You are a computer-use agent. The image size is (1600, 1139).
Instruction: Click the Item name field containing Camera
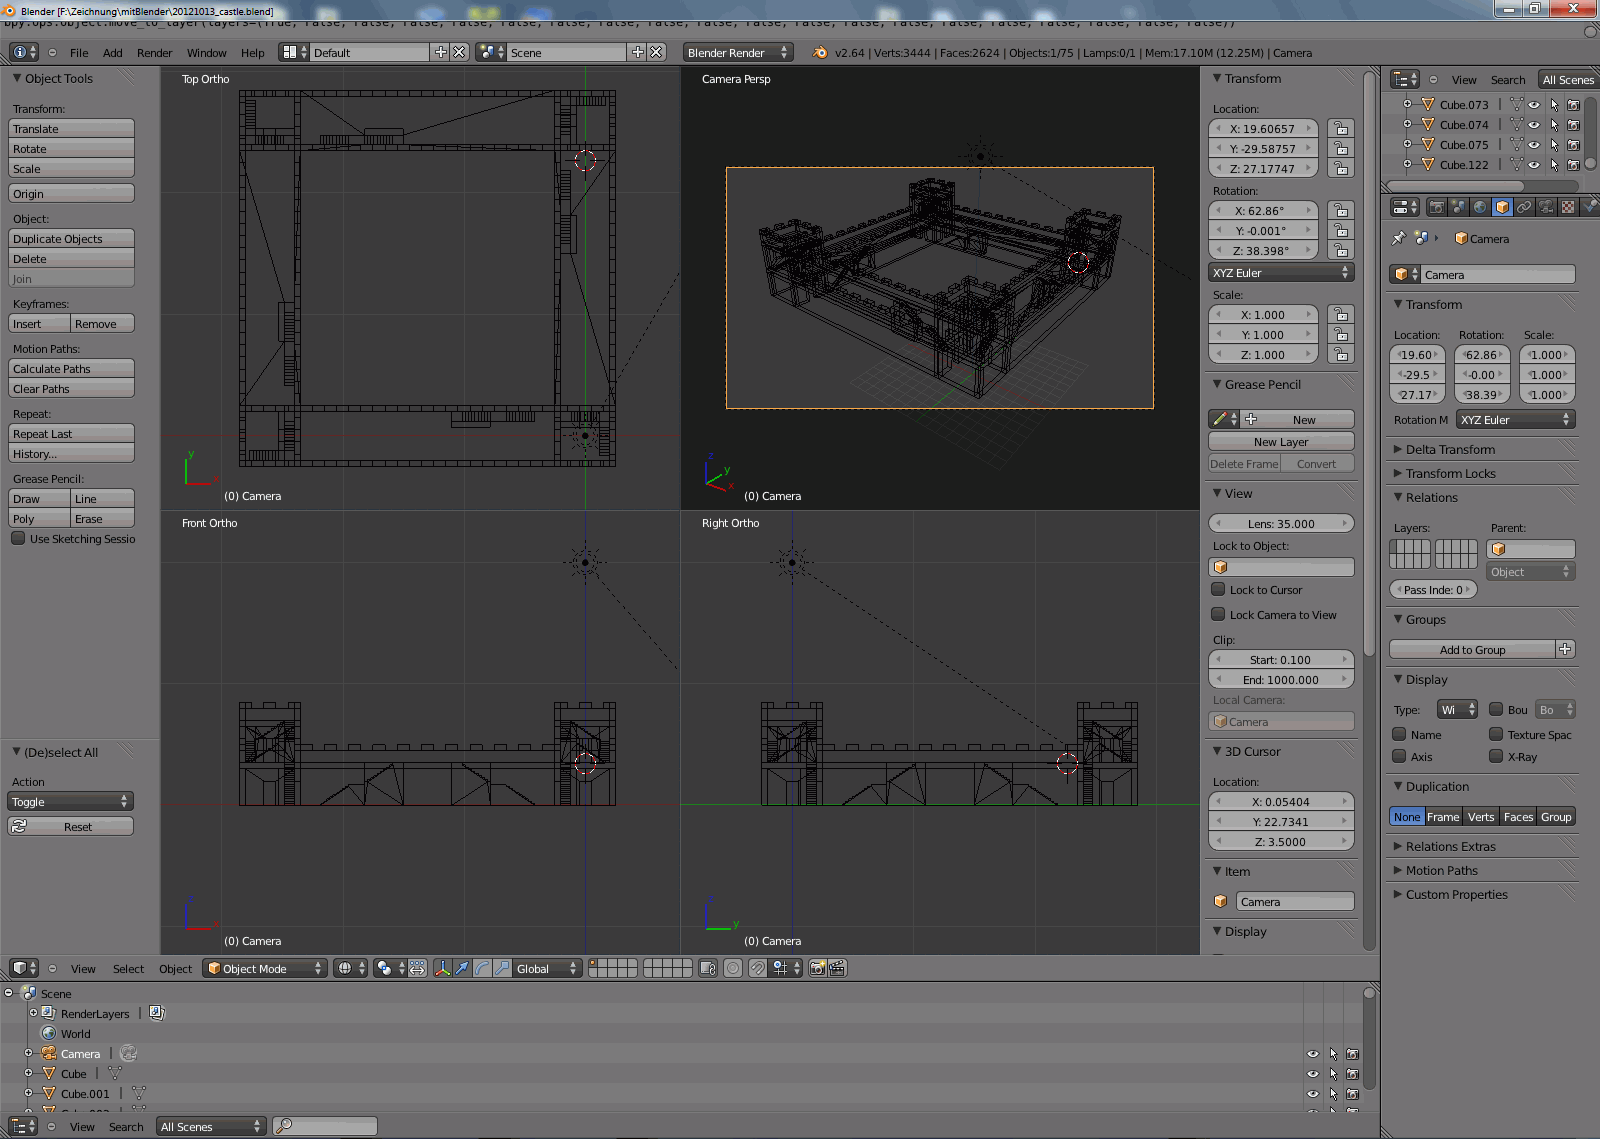1295,901
